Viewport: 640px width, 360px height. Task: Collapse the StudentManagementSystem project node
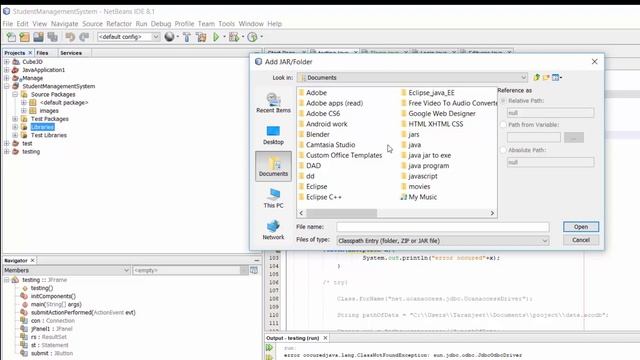pos(7,86)
